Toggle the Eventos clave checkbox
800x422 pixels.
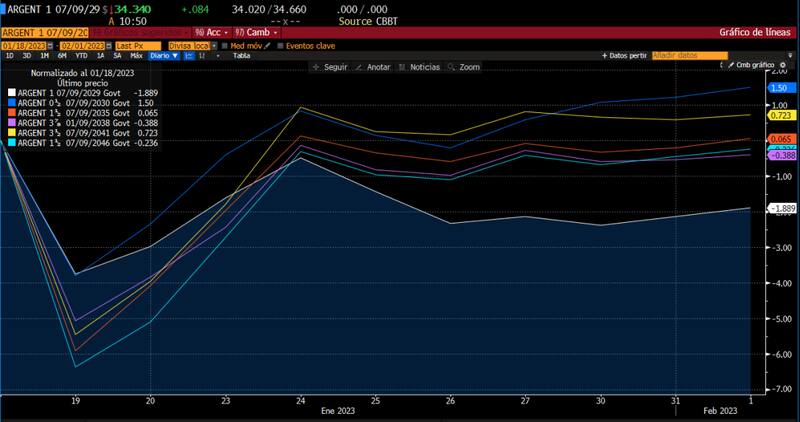(x=281, y=45)
